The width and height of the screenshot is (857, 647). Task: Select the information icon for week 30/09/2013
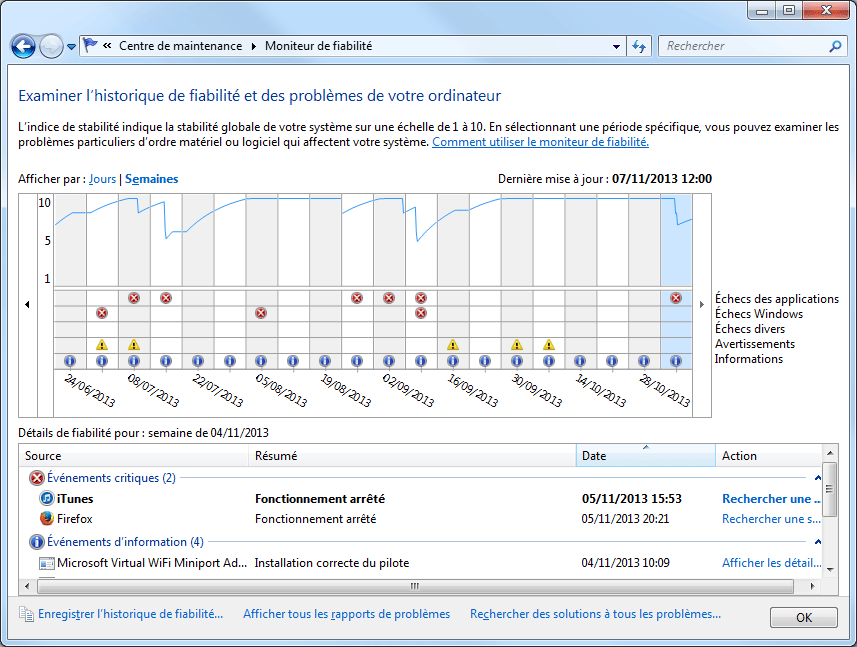(x=516, y=361)
